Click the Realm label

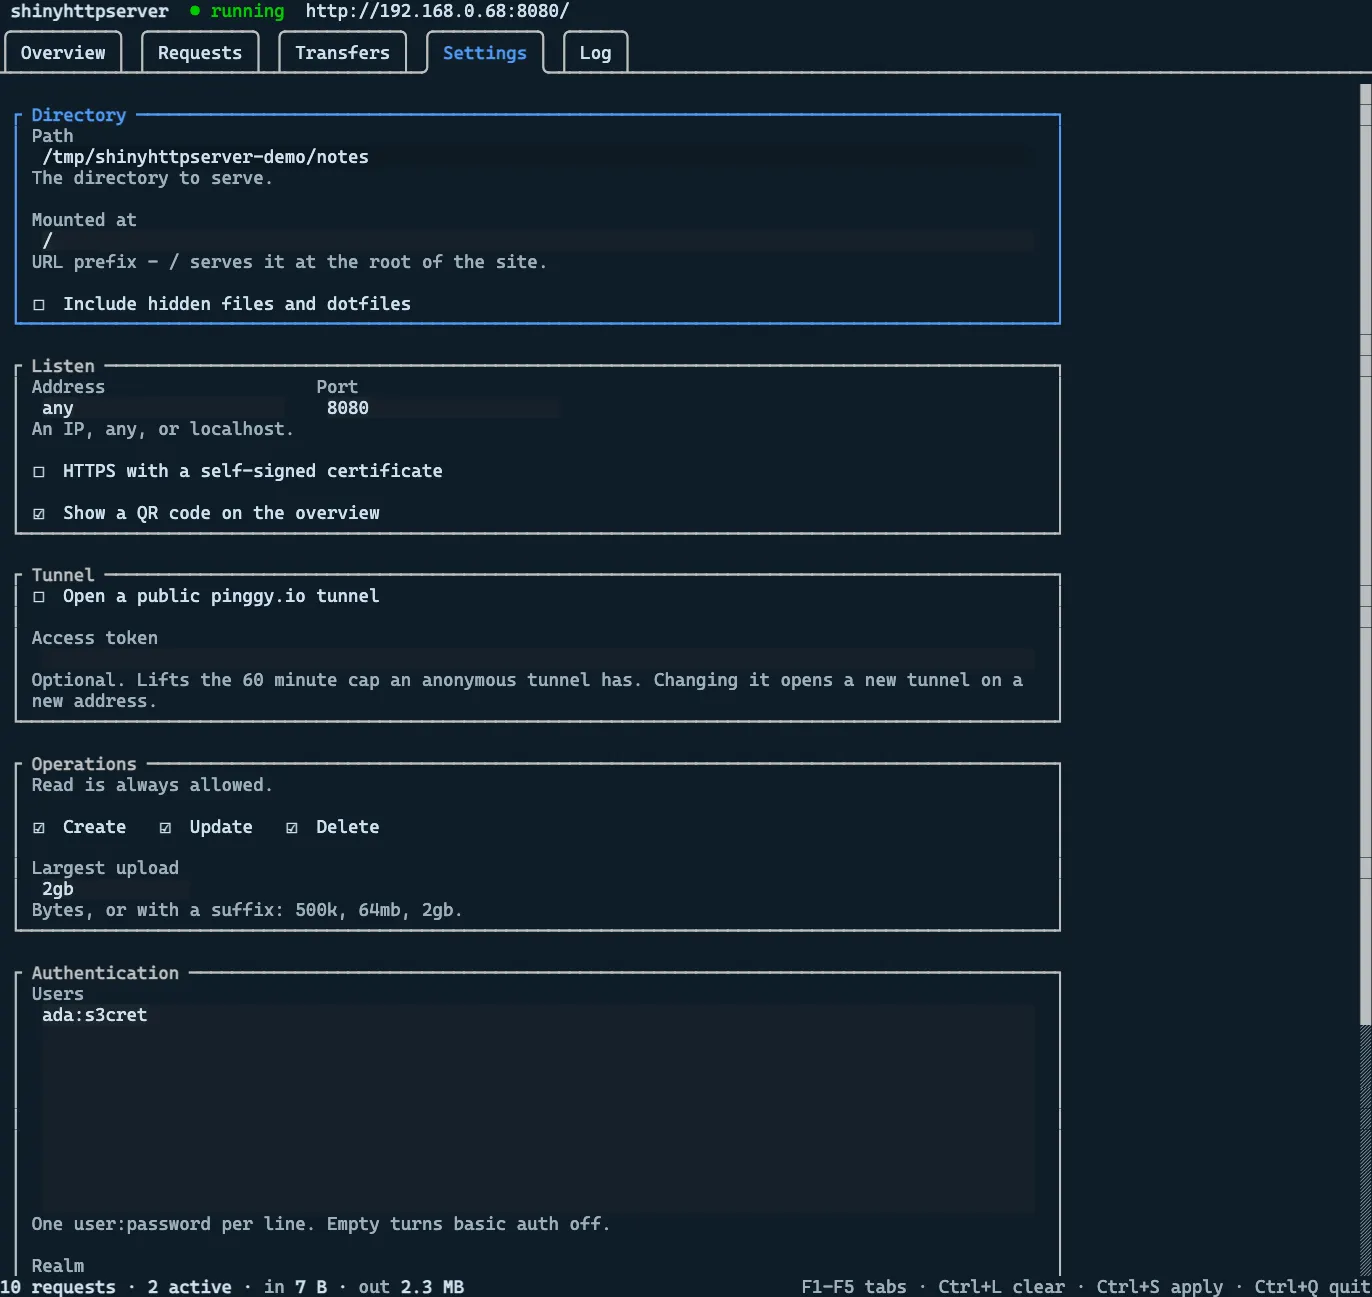tap(58, 1266)
